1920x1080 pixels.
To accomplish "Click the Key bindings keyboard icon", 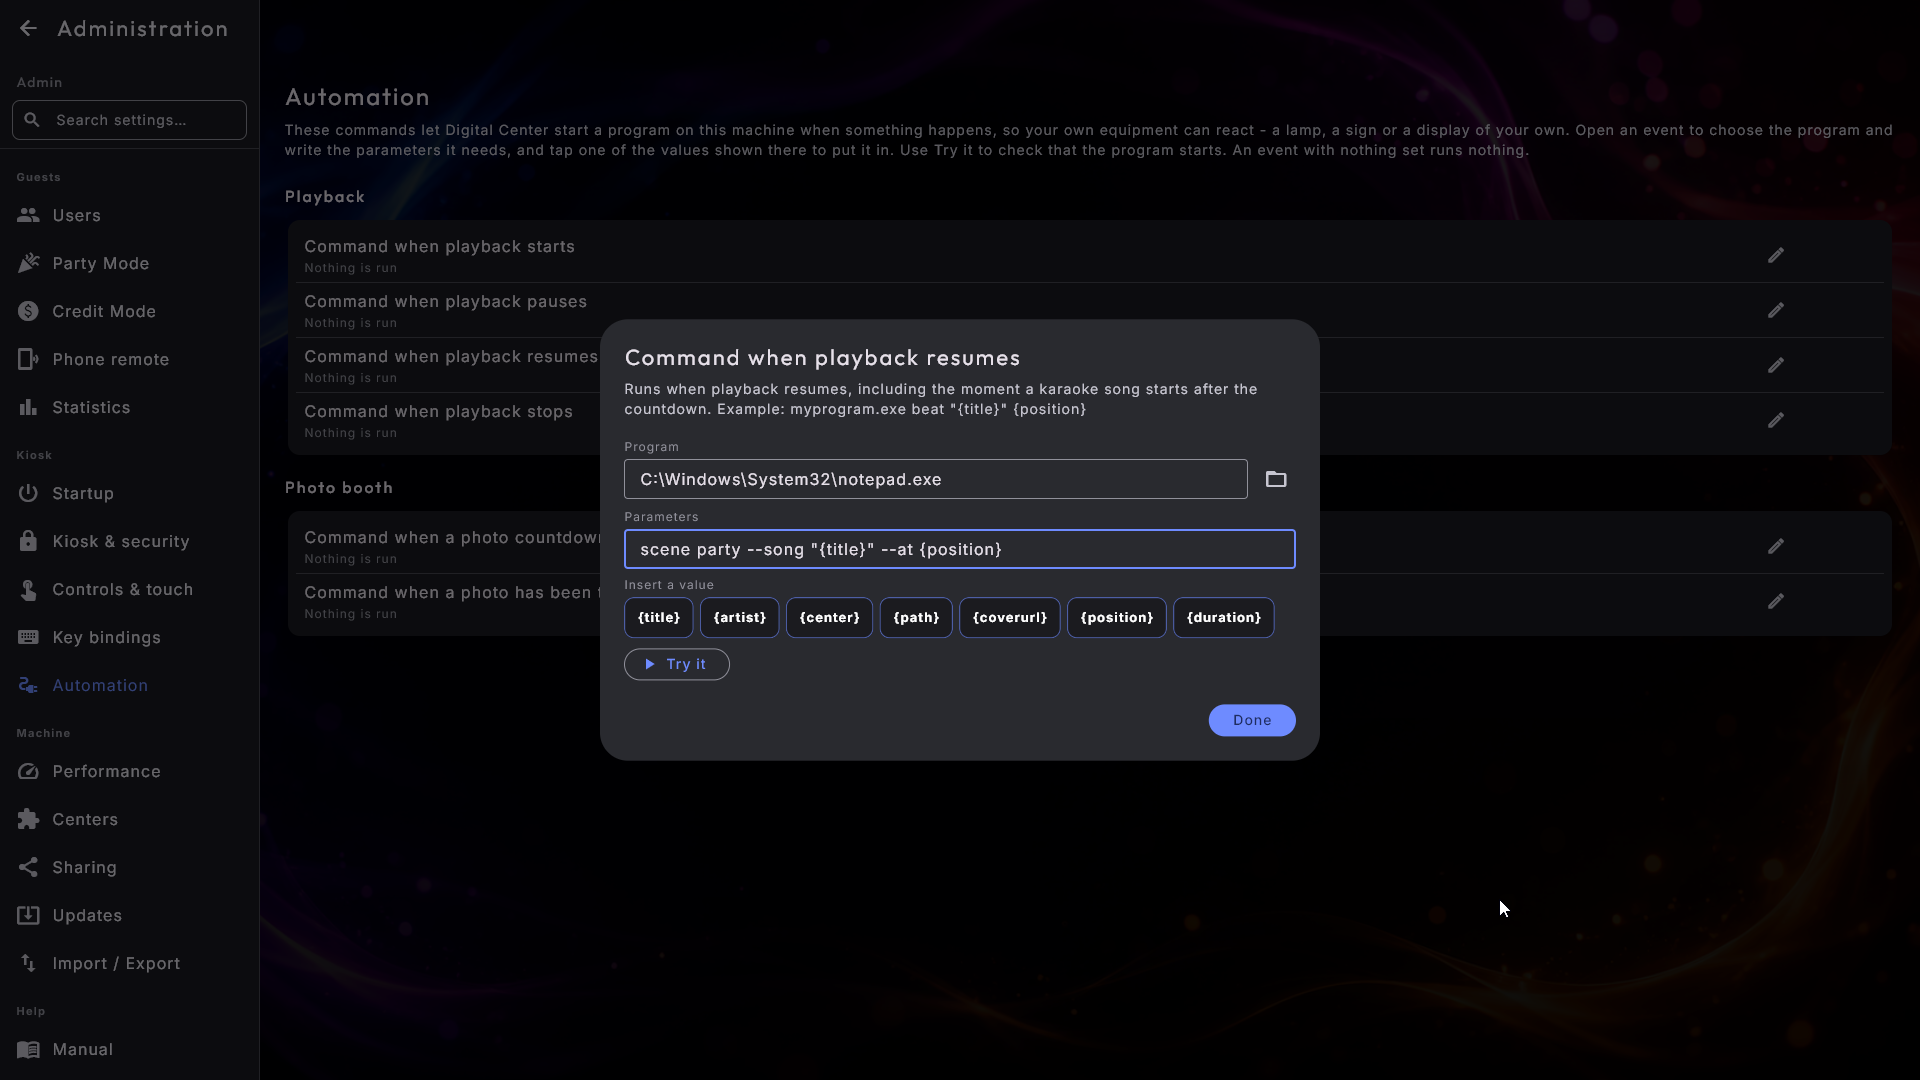I will (28, 637).
